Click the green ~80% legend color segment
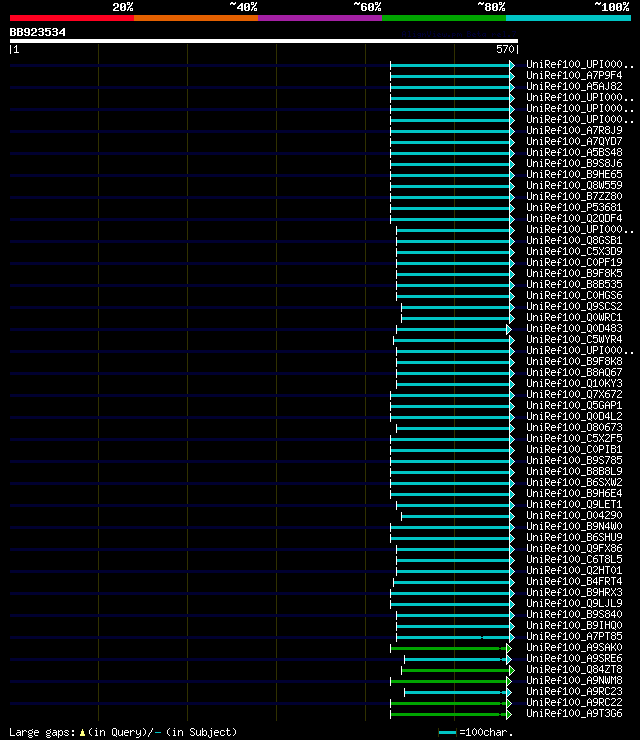 tap(444, 18)
